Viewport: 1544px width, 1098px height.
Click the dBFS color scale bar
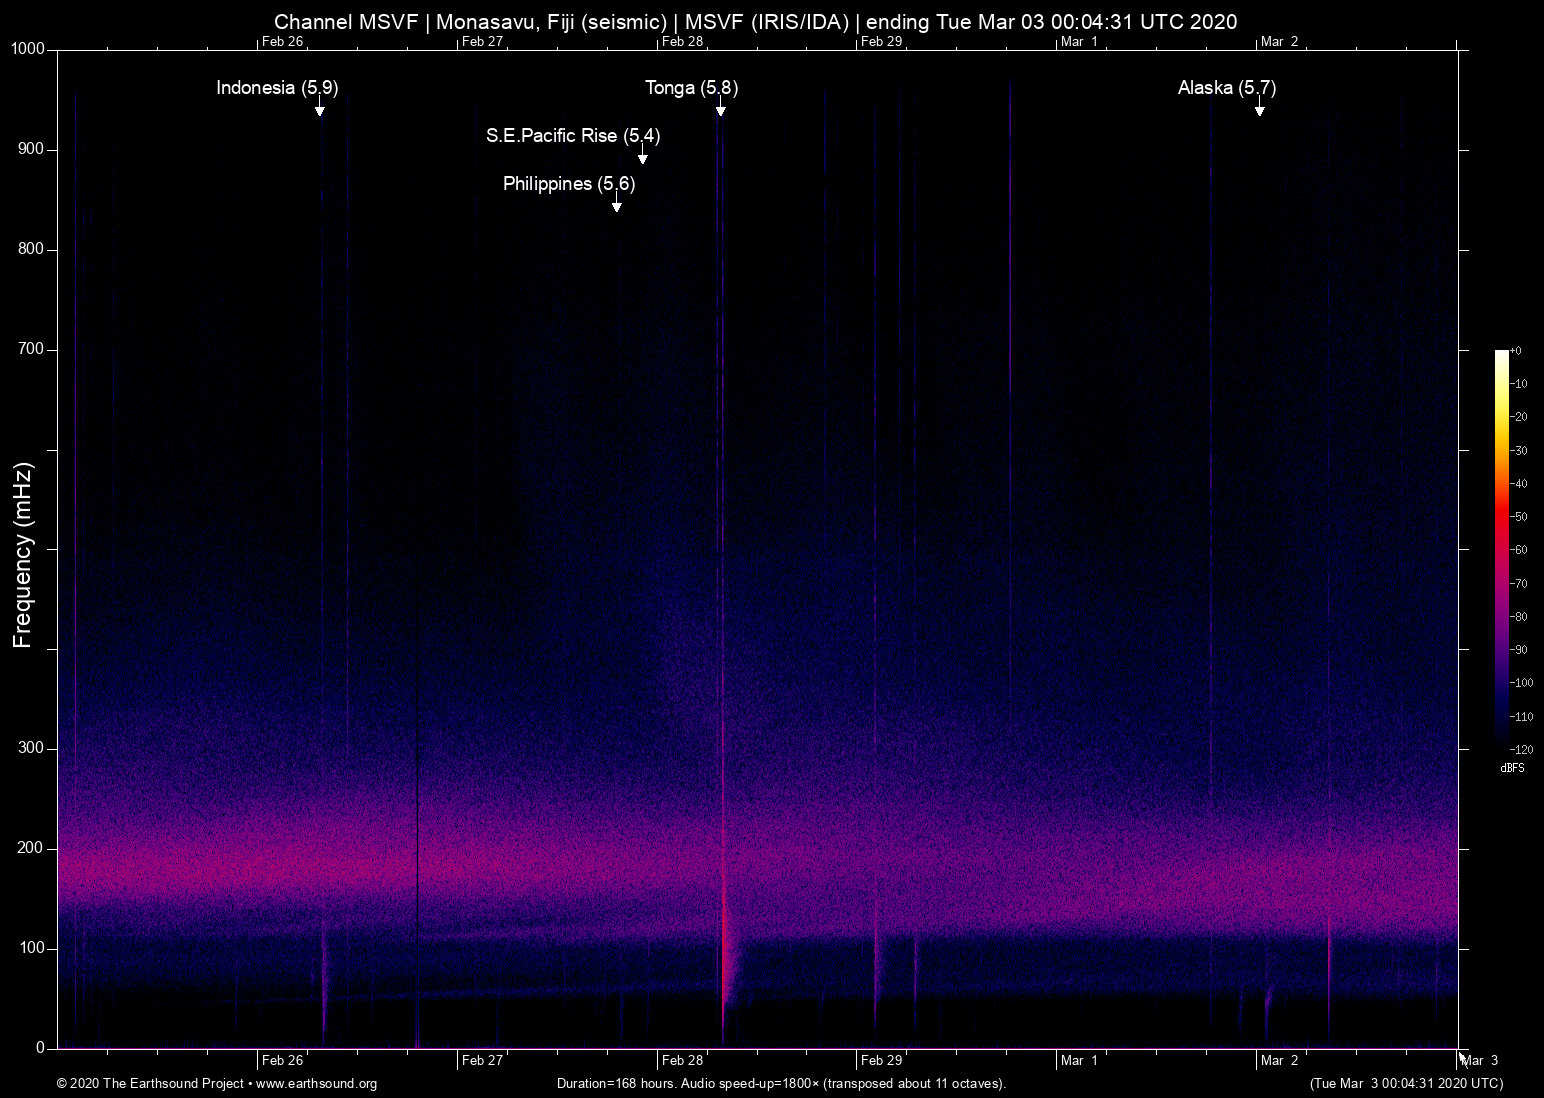(x=1502, y=549)
